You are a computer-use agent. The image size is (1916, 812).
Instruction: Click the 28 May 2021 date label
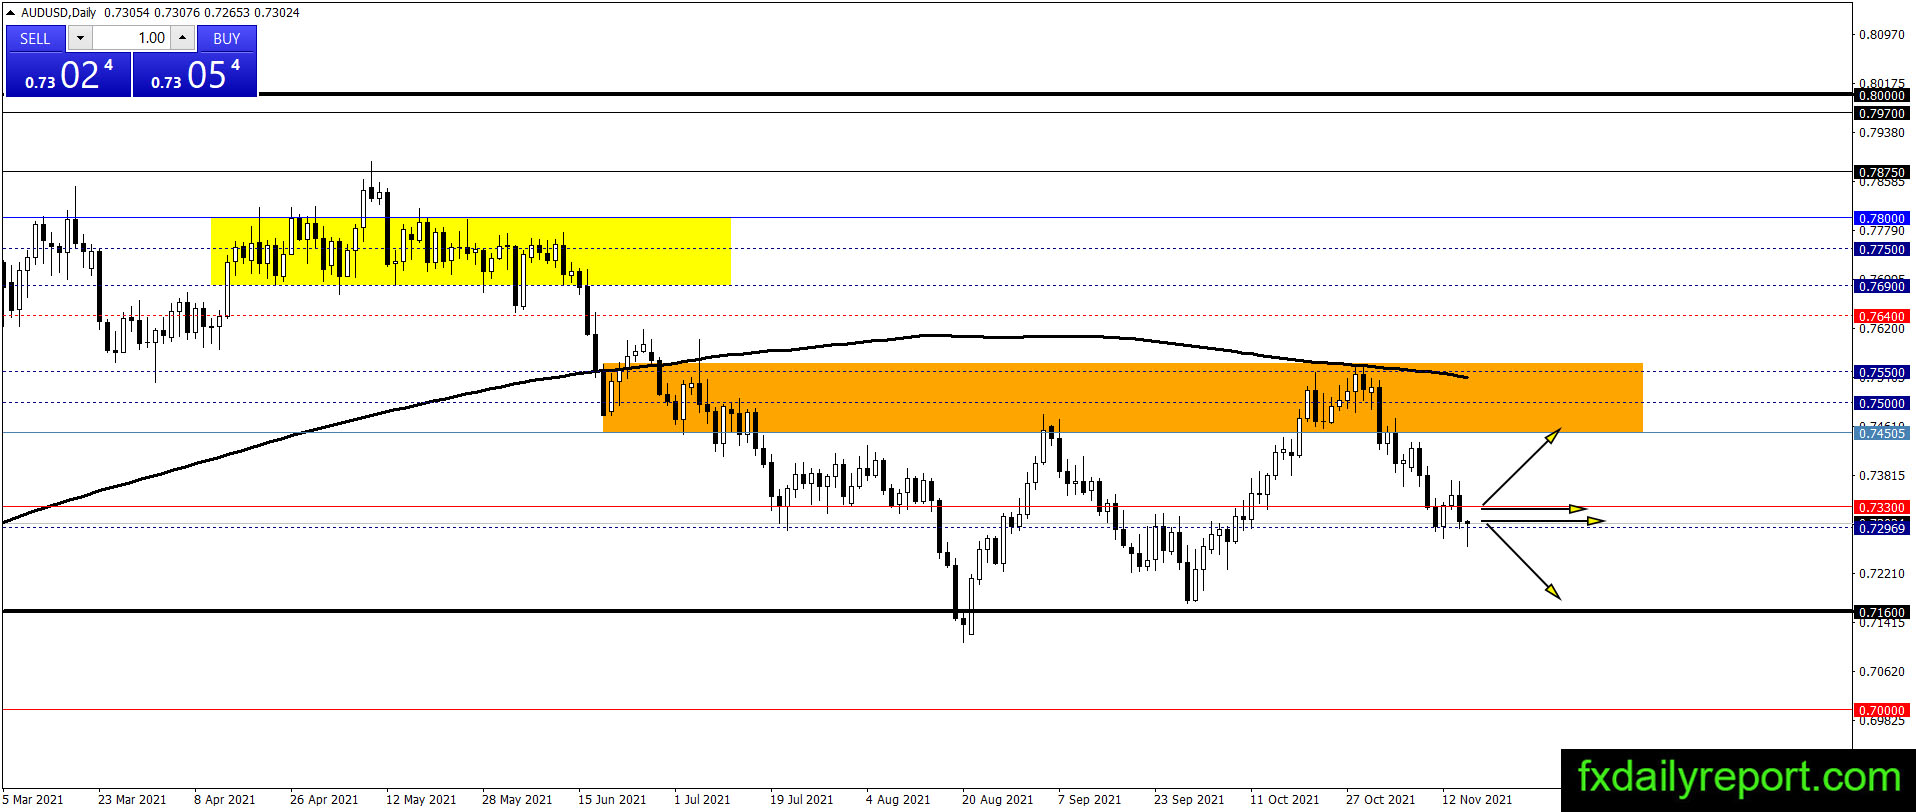[x=517, y=800]
